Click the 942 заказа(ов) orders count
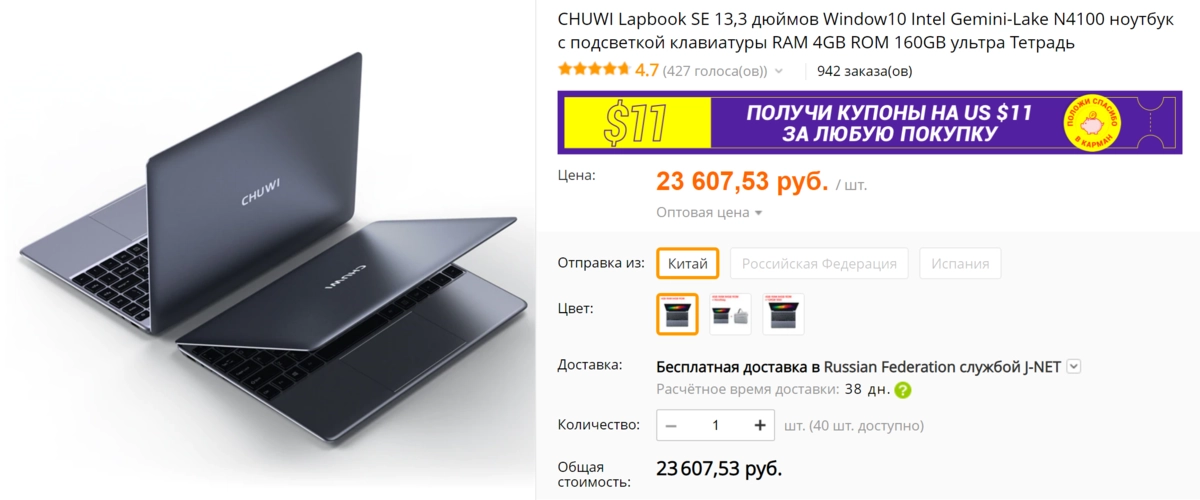 [x=864, y=71]
